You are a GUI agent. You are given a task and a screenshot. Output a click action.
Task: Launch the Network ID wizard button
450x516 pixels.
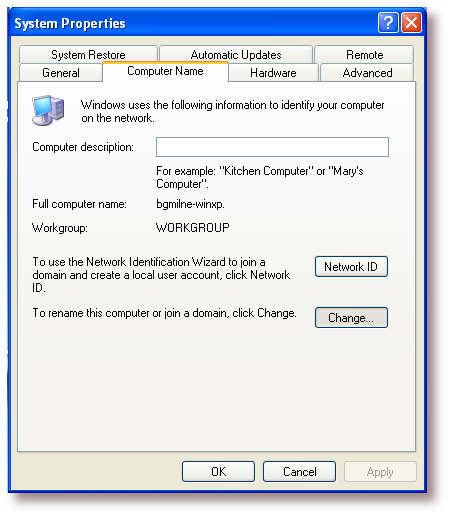point(351,267)
